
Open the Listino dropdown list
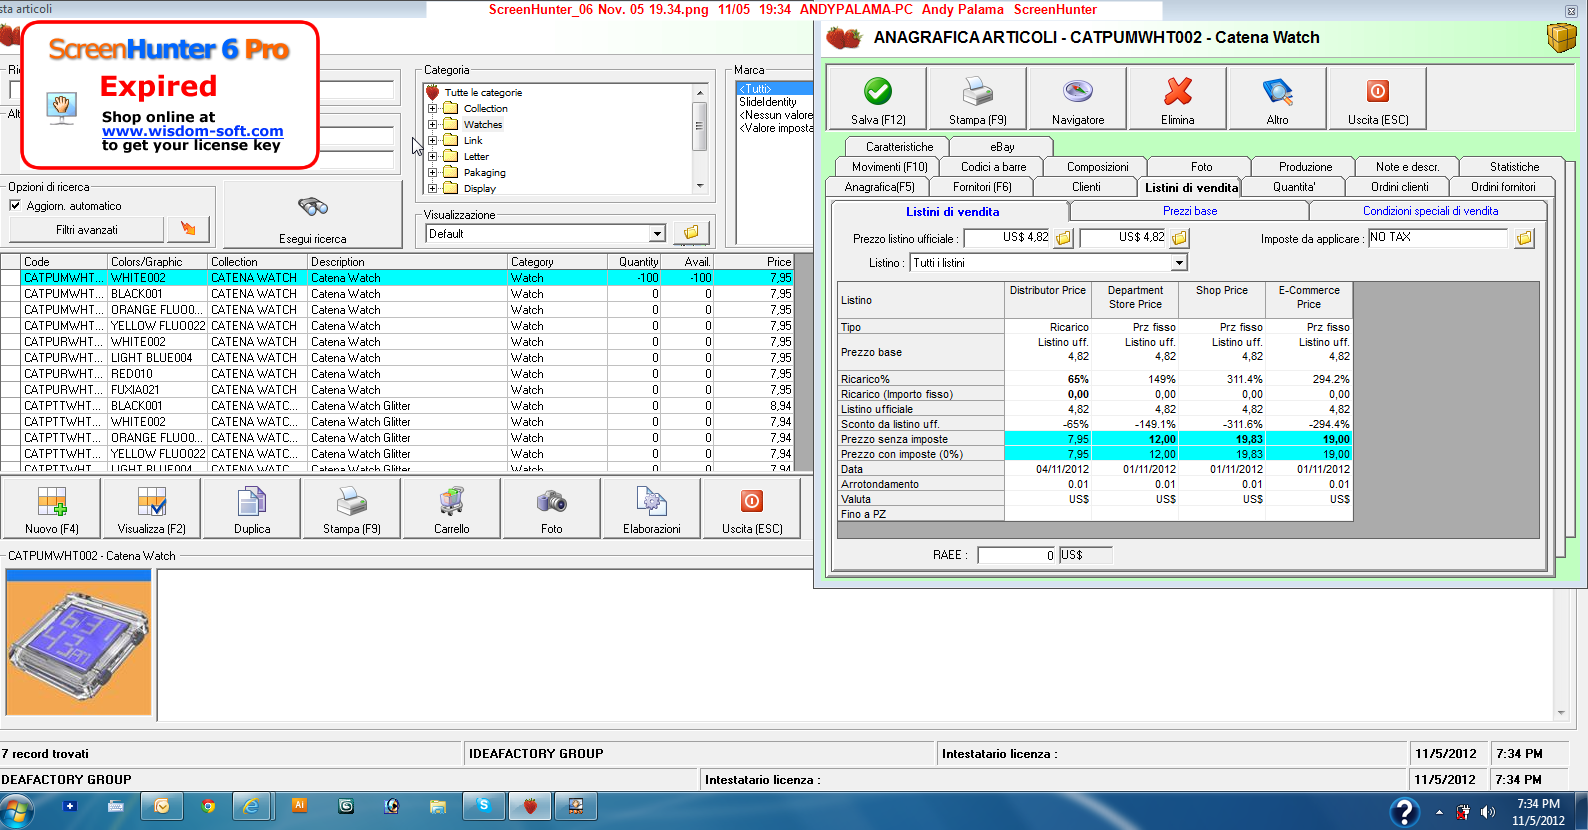1179,263
